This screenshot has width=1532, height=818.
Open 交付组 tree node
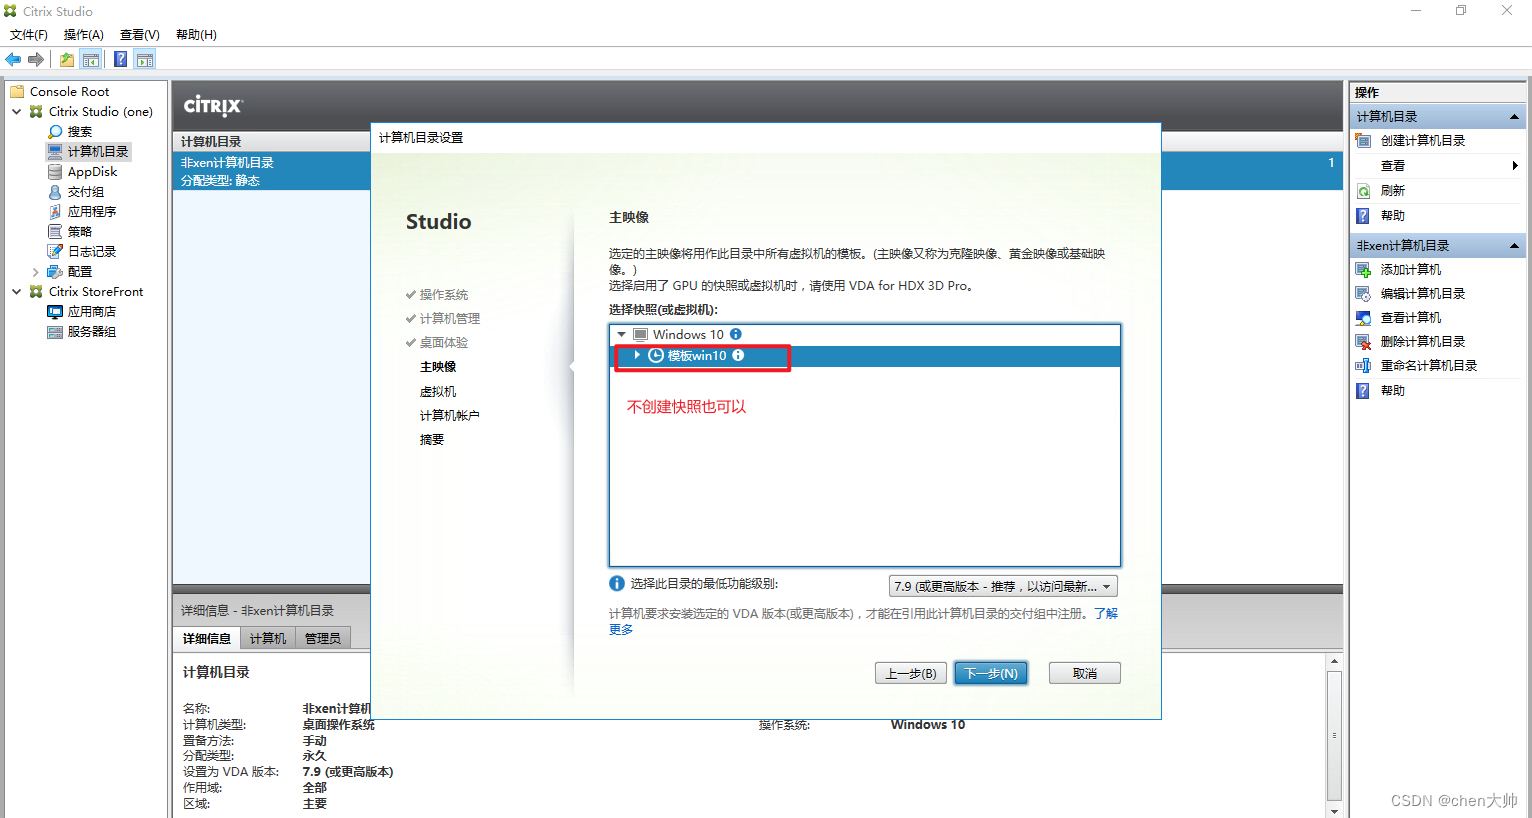tap(85, 191)
